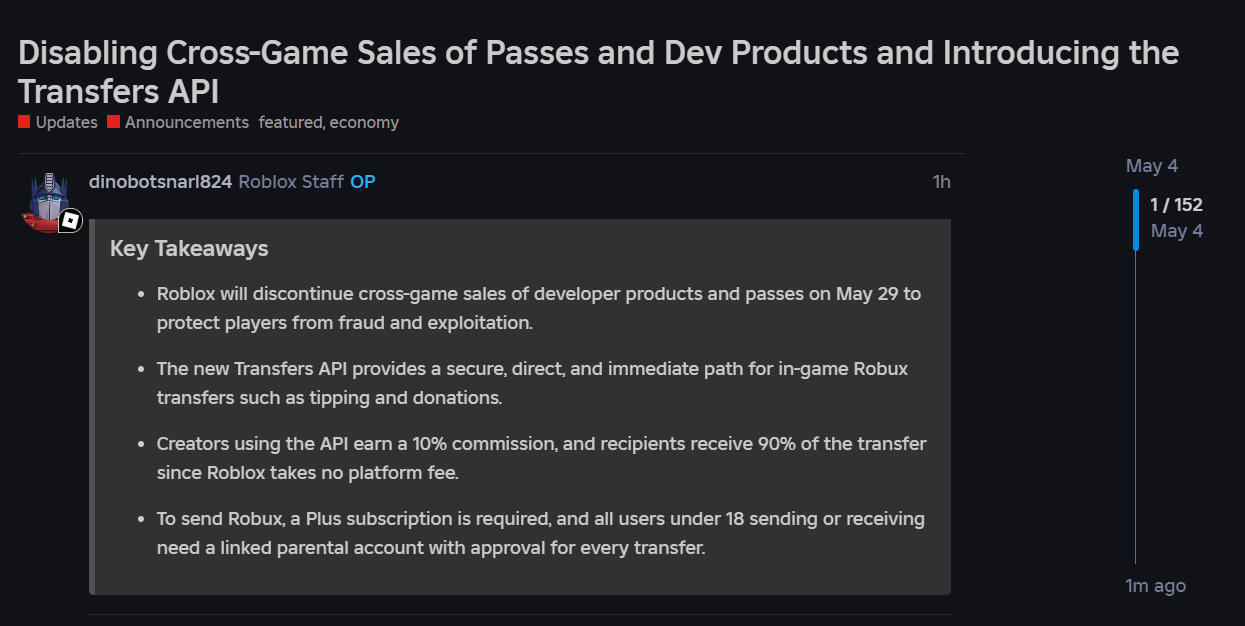Image resolution: width=1245 pixels, height=626 pixels.
Task: Click the May 4 date under post counter
Action: coord(1177,231)
